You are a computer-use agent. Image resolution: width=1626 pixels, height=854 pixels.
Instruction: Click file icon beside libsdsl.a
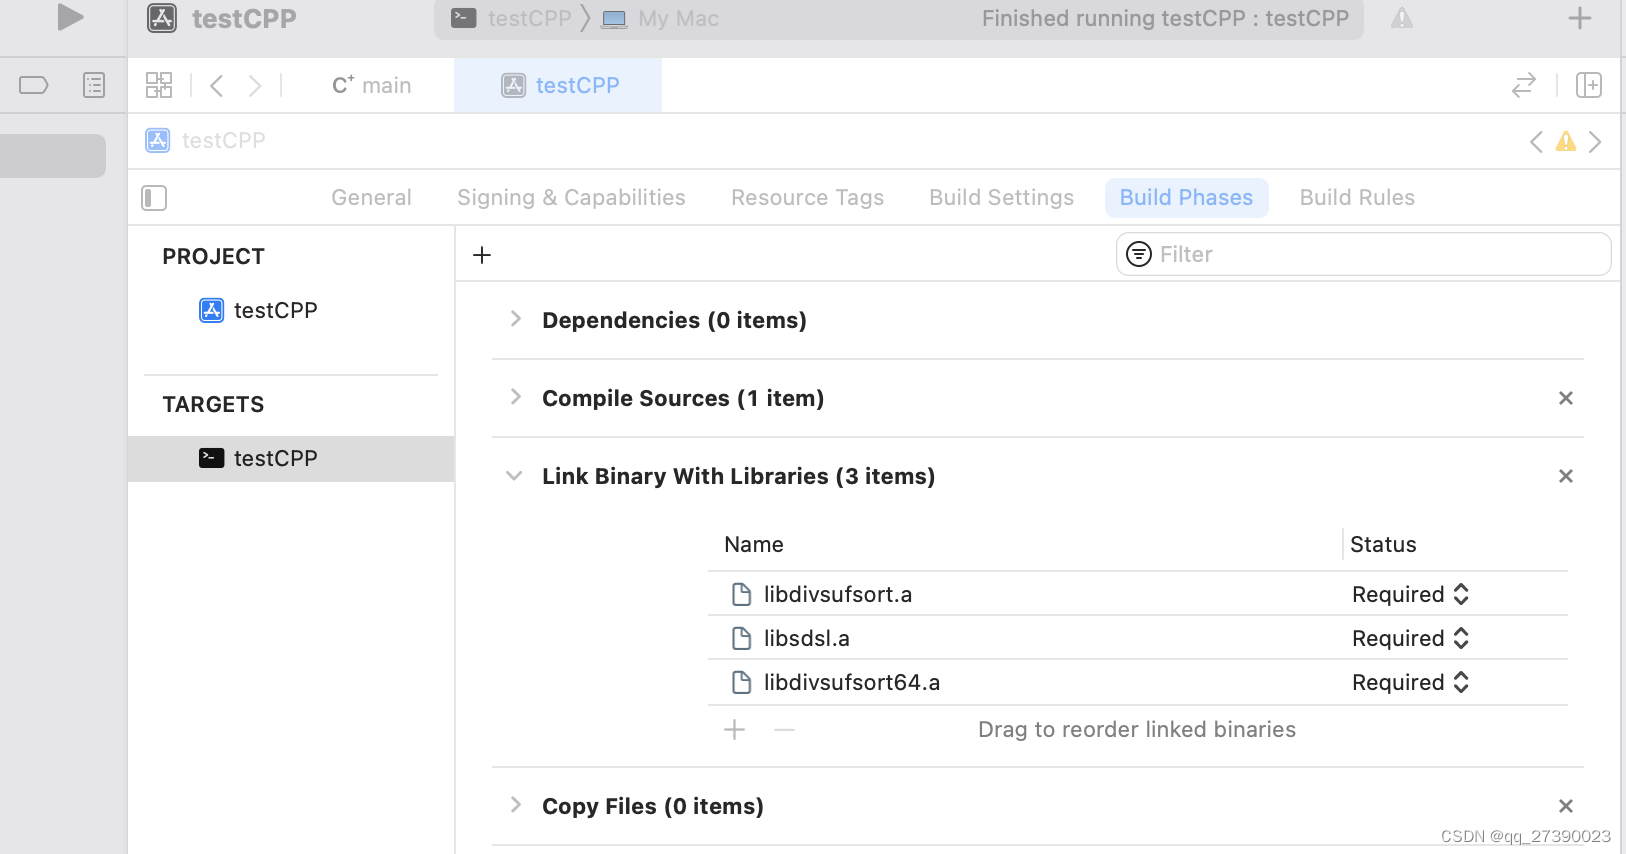click(742, 638)
